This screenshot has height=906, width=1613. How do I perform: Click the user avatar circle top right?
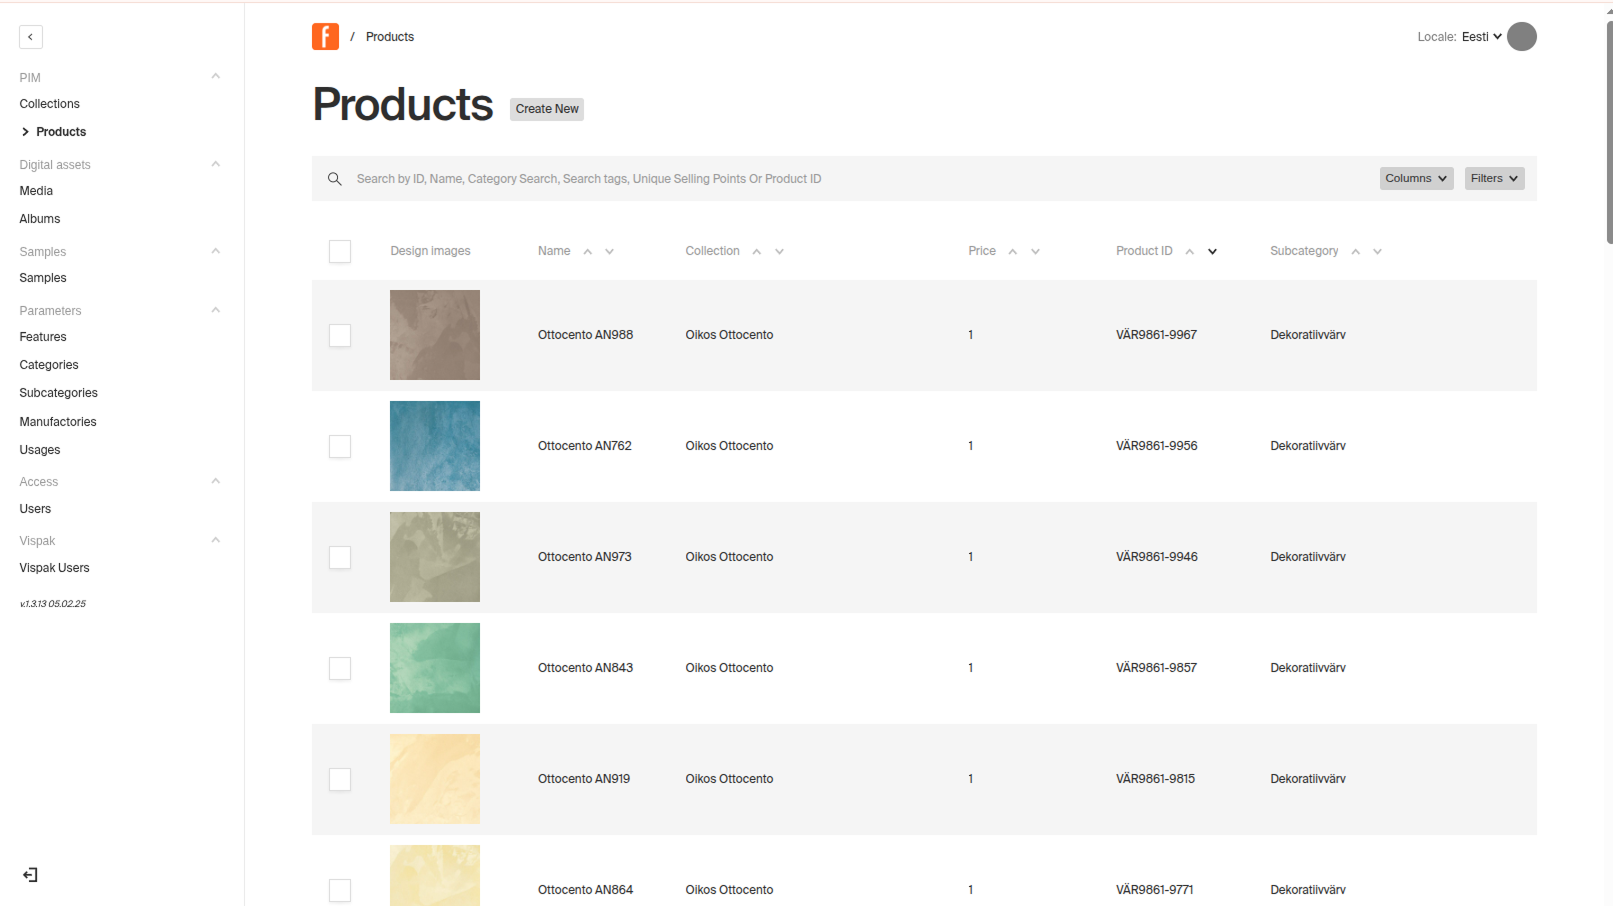pos(1522,36)
